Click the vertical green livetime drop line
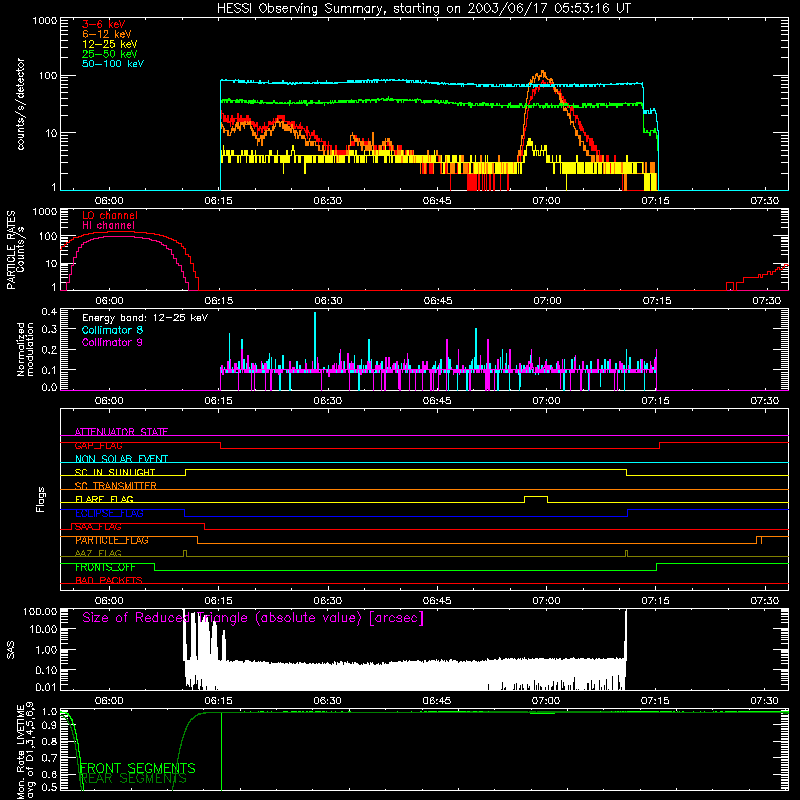This screenshot has height=800, width=800. click(221, 751)
